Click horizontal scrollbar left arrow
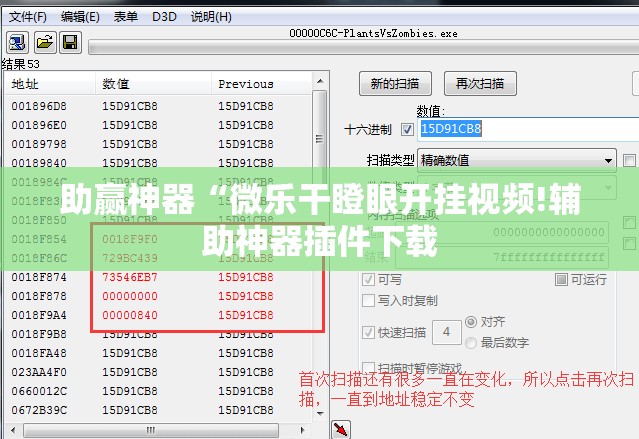The width and height of the screenshot is (639, 439). point(13,430)
